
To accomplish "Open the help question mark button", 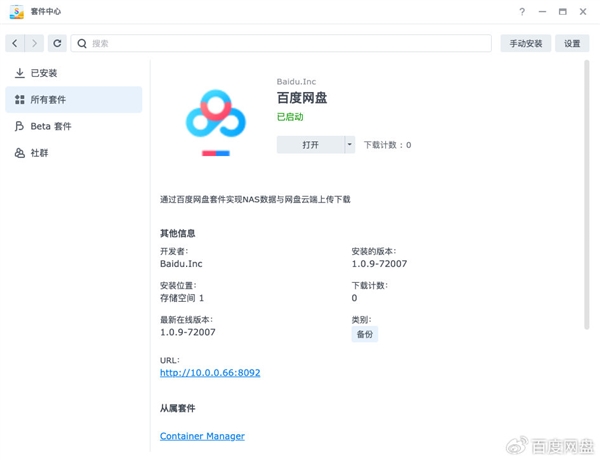I will [x=522, y=12].
